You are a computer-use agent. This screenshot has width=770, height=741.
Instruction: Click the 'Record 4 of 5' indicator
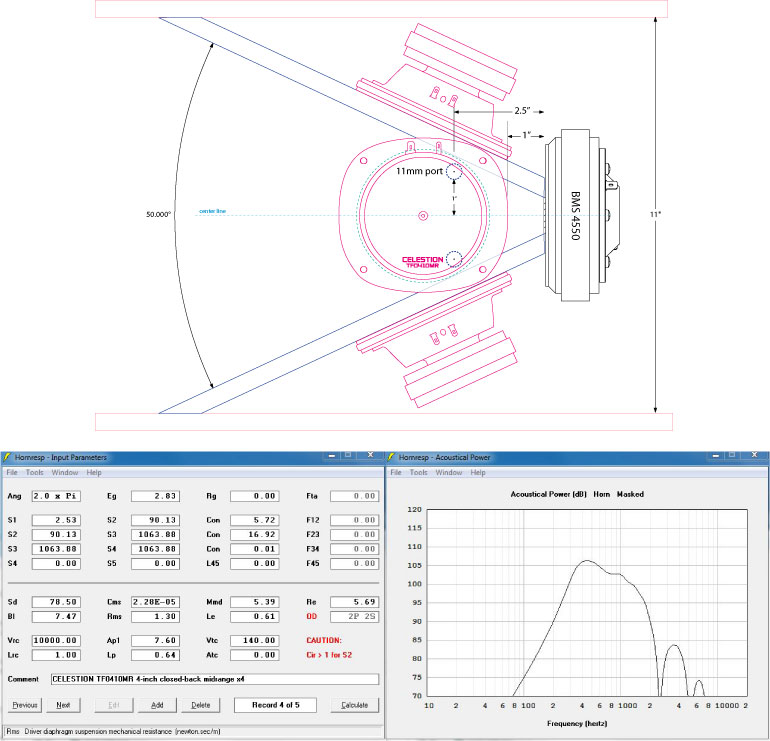pyautogui.click(x=275, y=705)
